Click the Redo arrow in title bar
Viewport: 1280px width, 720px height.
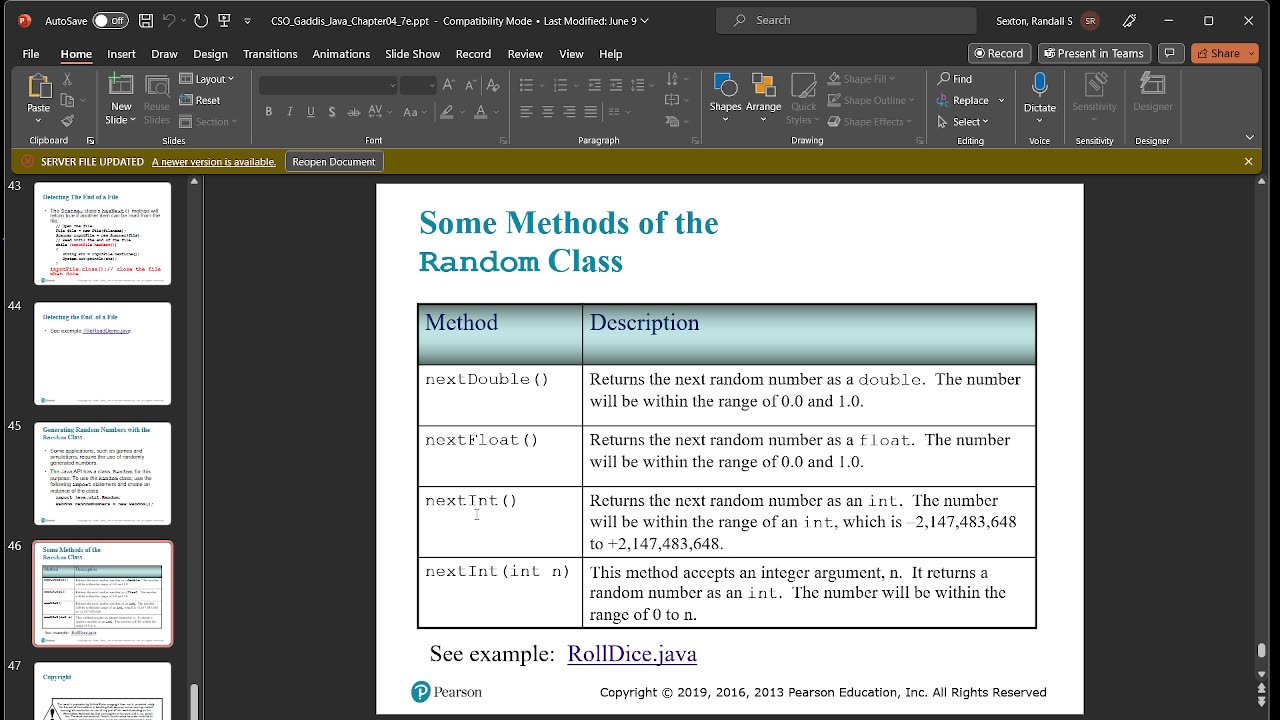(x=200, y=20)
